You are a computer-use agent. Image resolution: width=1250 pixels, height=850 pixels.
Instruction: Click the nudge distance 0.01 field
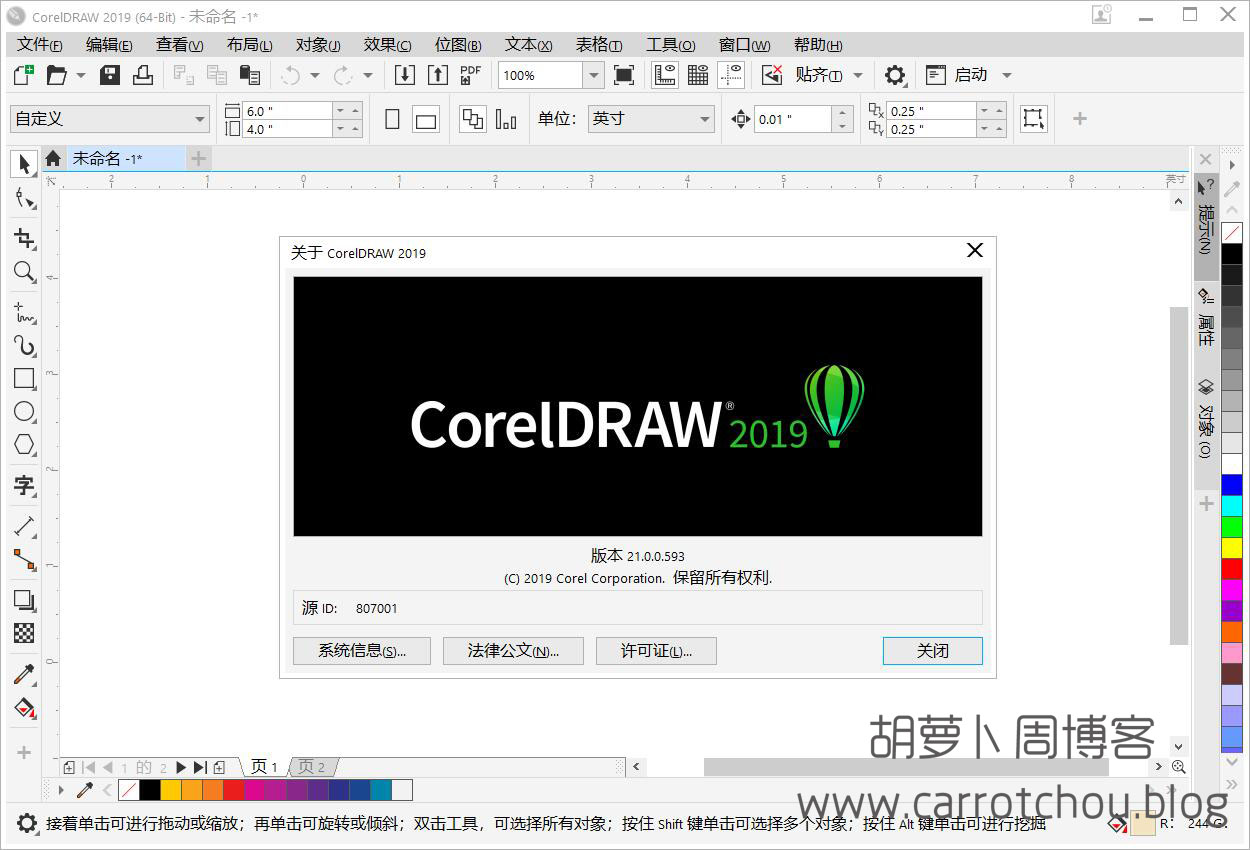click(x=793, y=119)
